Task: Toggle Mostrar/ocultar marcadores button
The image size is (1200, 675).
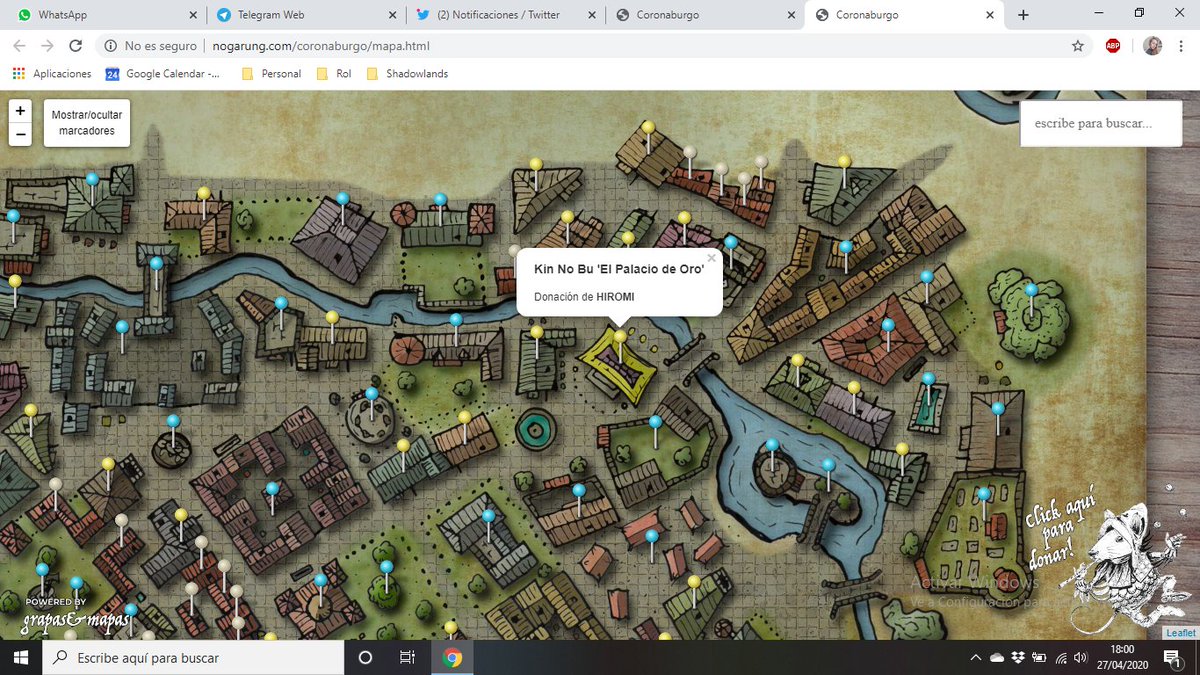Action: [87, 123]
